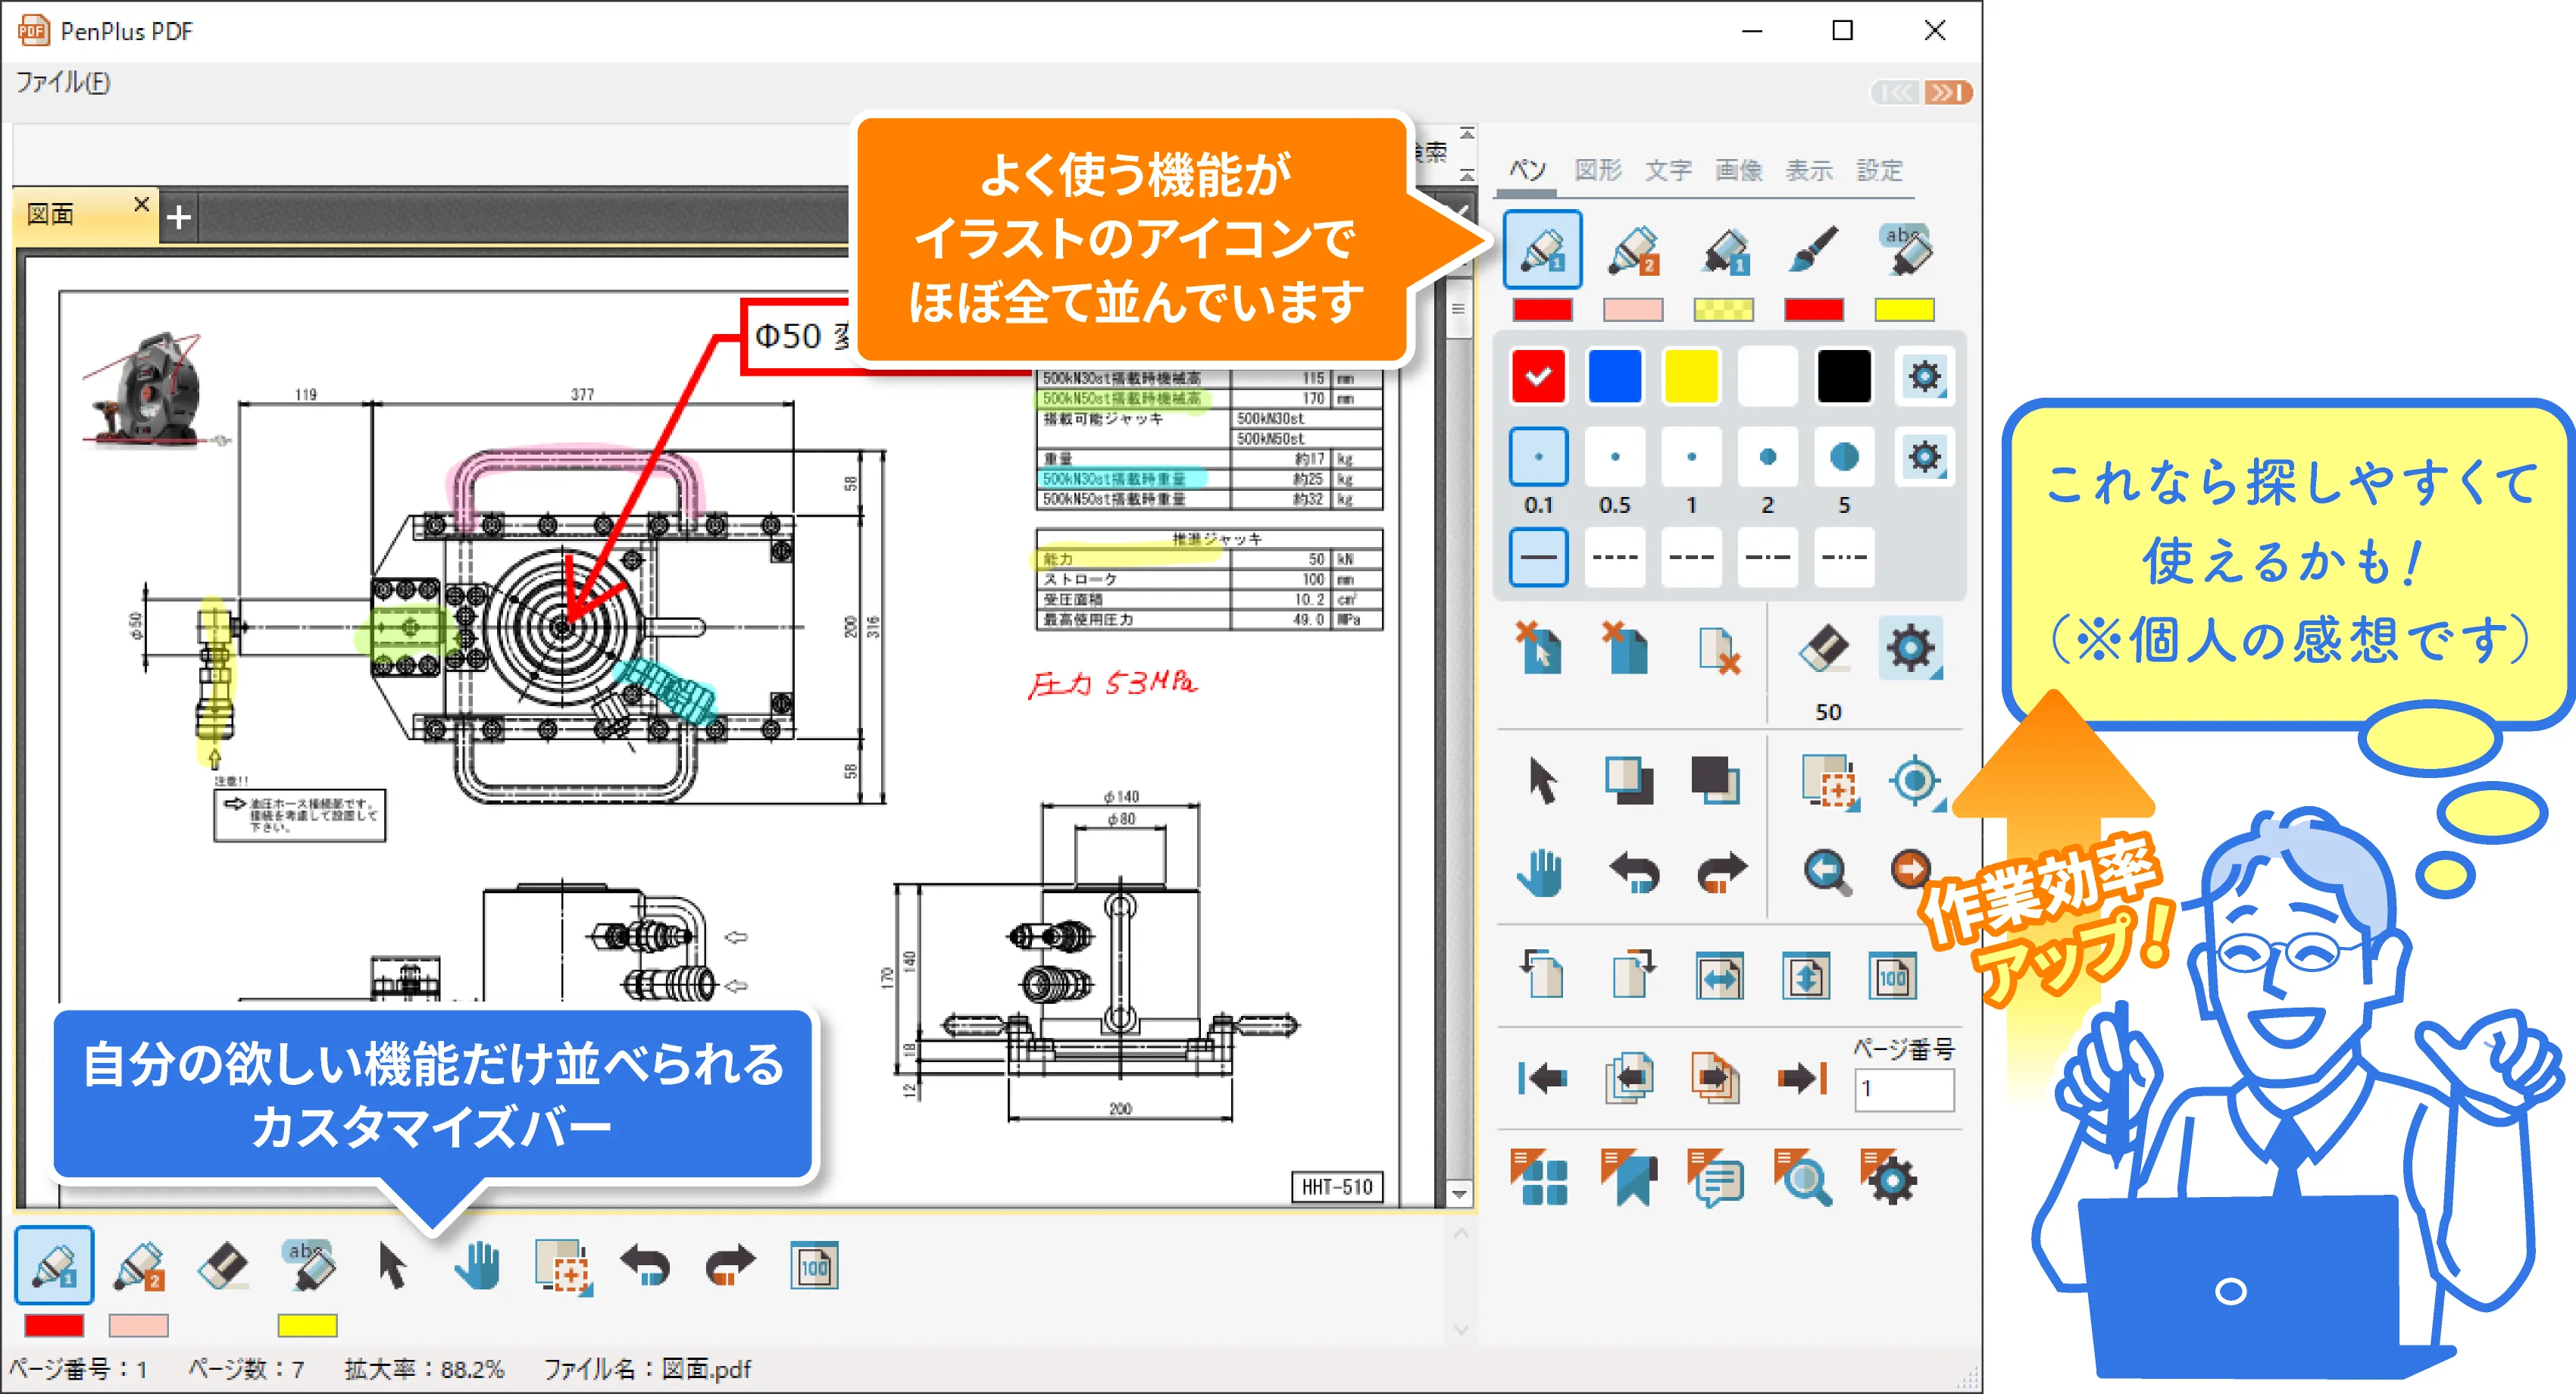
Task: Open thumbnails grid view icon
Action: [x=1541, y=1178]
